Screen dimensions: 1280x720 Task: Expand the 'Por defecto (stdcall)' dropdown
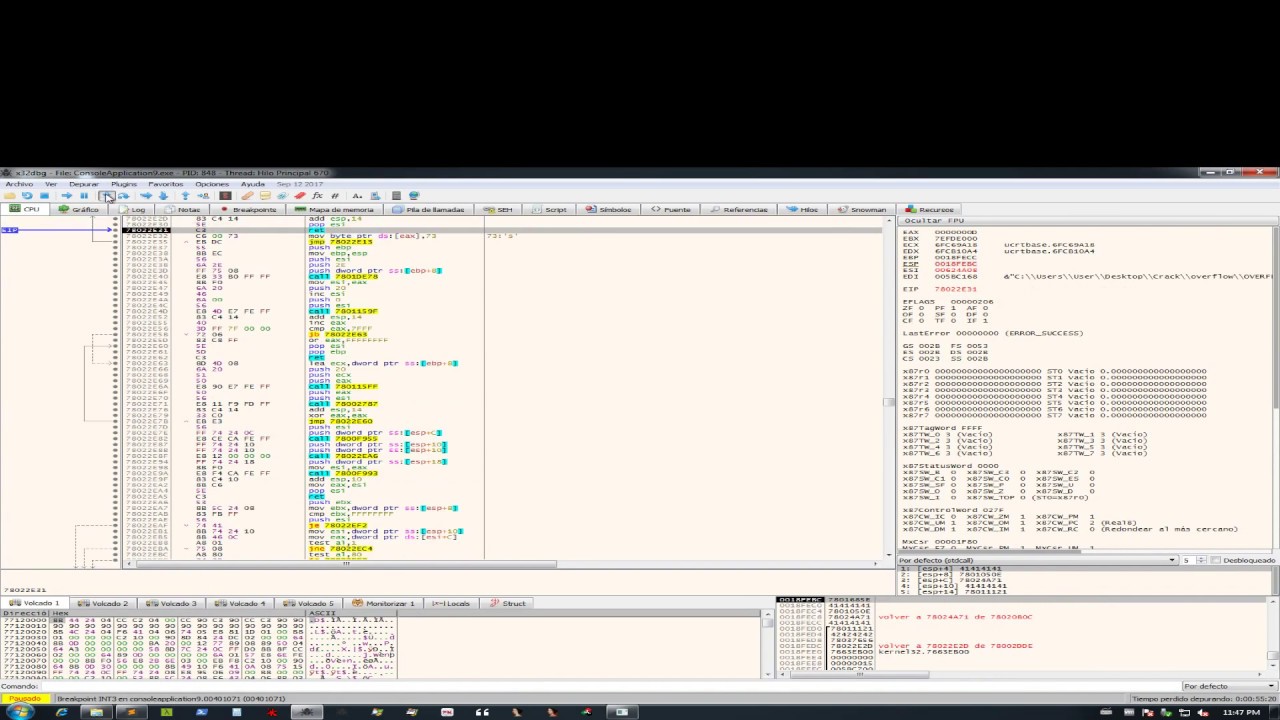coord(1037,560)
